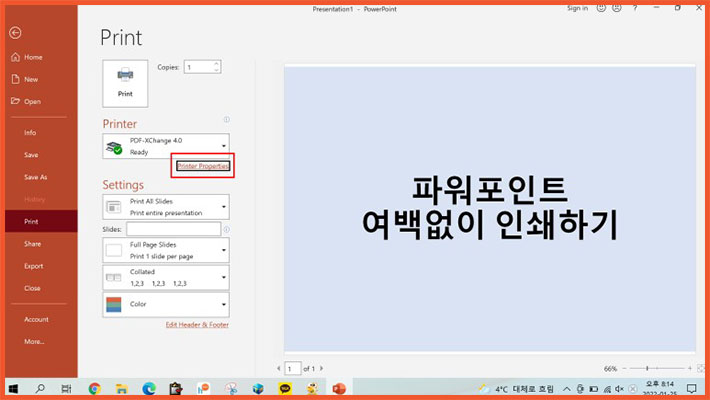Click the zoom in plus button

tap(689, 368)
